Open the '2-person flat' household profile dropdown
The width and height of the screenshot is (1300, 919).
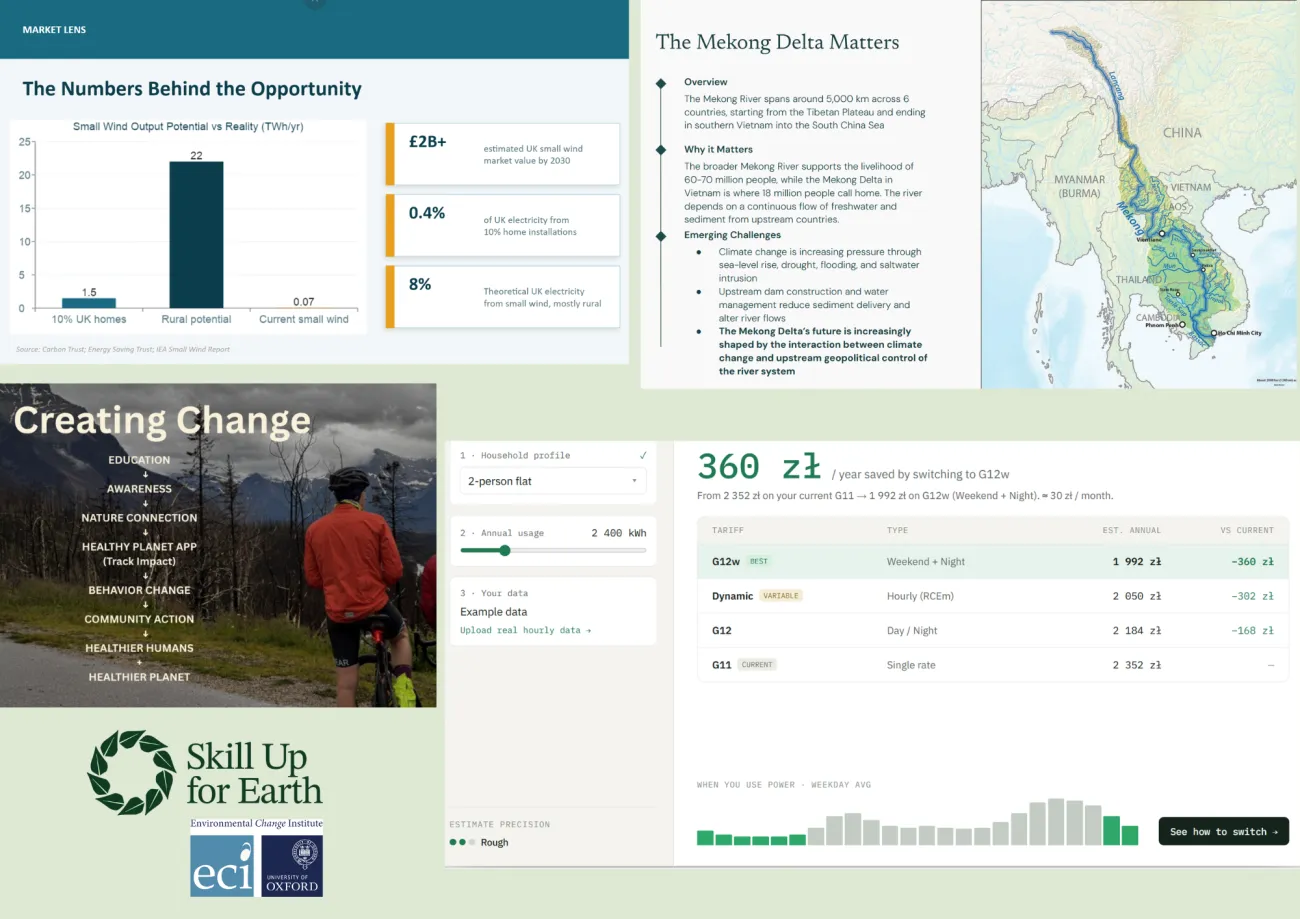(x=553, y=481)
